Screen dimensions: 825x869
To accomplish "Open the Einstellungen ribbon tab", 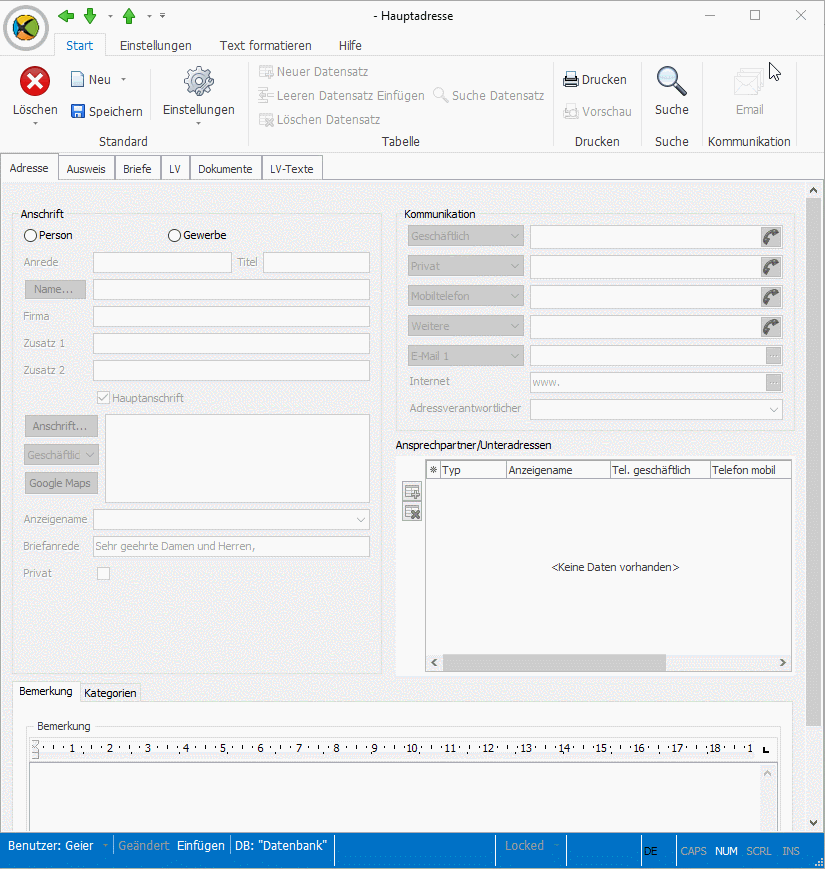I will pos(156,45).
